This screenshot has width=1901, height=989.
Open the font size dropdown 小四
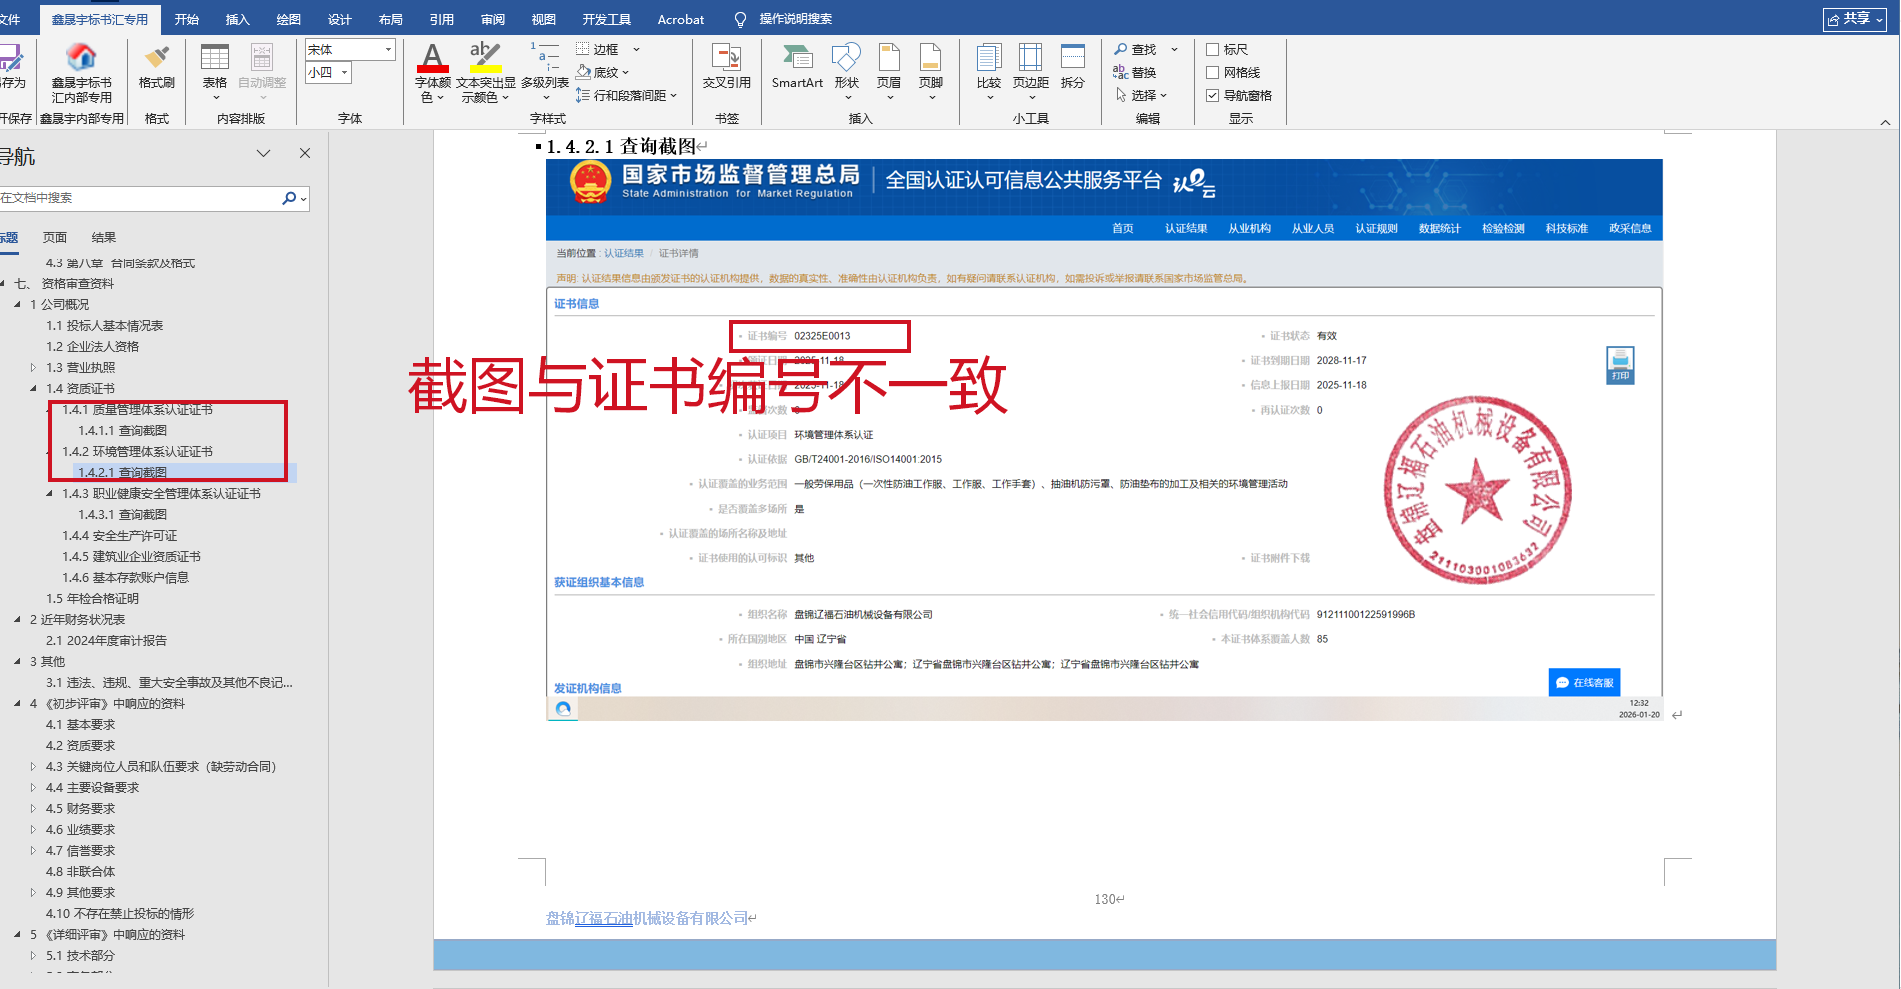[x=345, y=72]
